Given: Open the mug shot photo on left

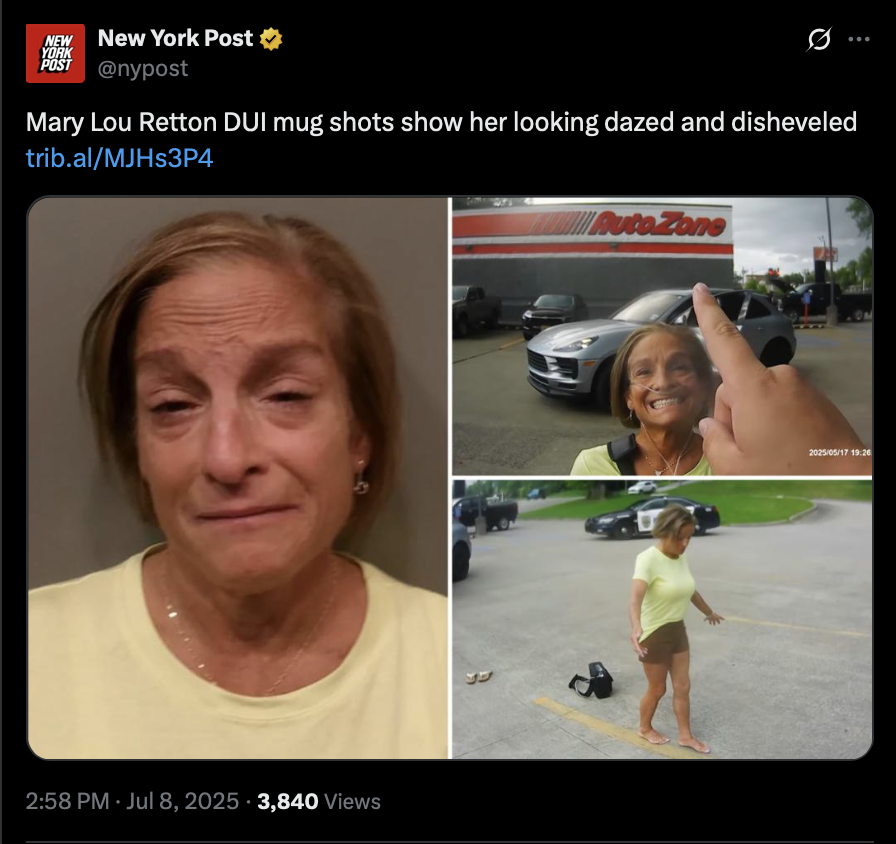Looking at the screenshot, I should point(238,478).
